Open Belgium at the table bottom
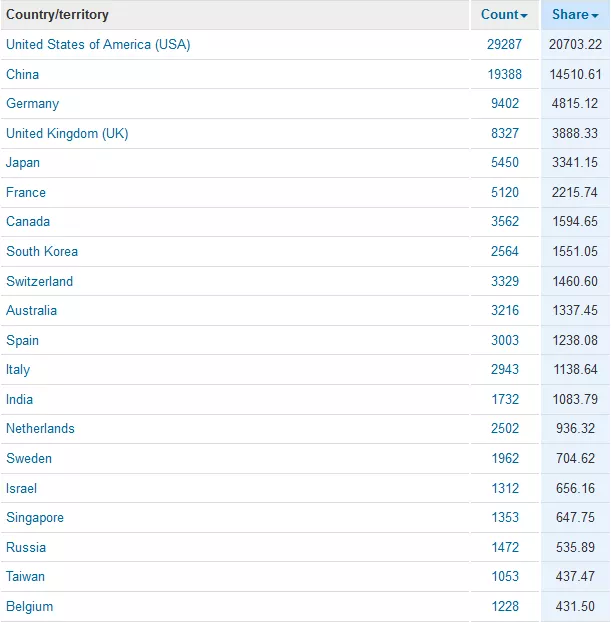Screen dimensions: 611x622 [x=30, y=606]
